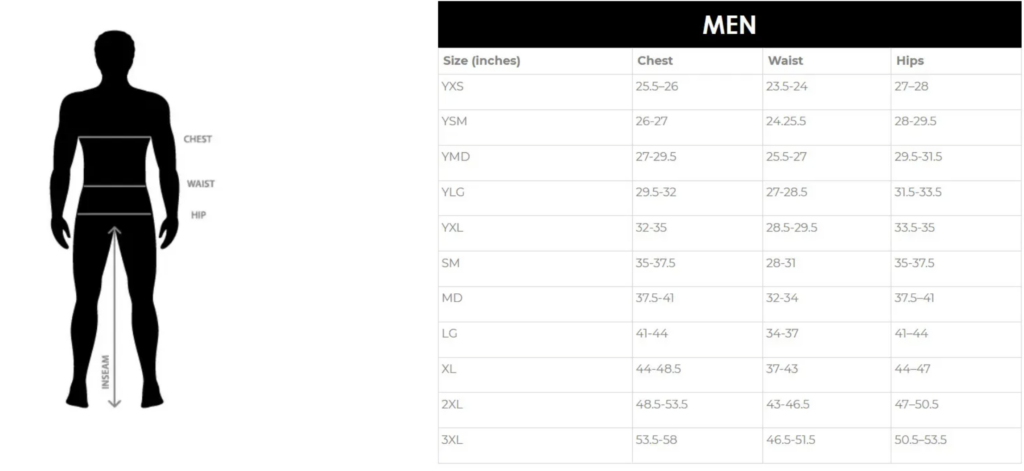Image resolution: width=1024 pixels, height=471 pixels.
Task: Click the XL chest value 44-48.5
Action: click(658, 368)
